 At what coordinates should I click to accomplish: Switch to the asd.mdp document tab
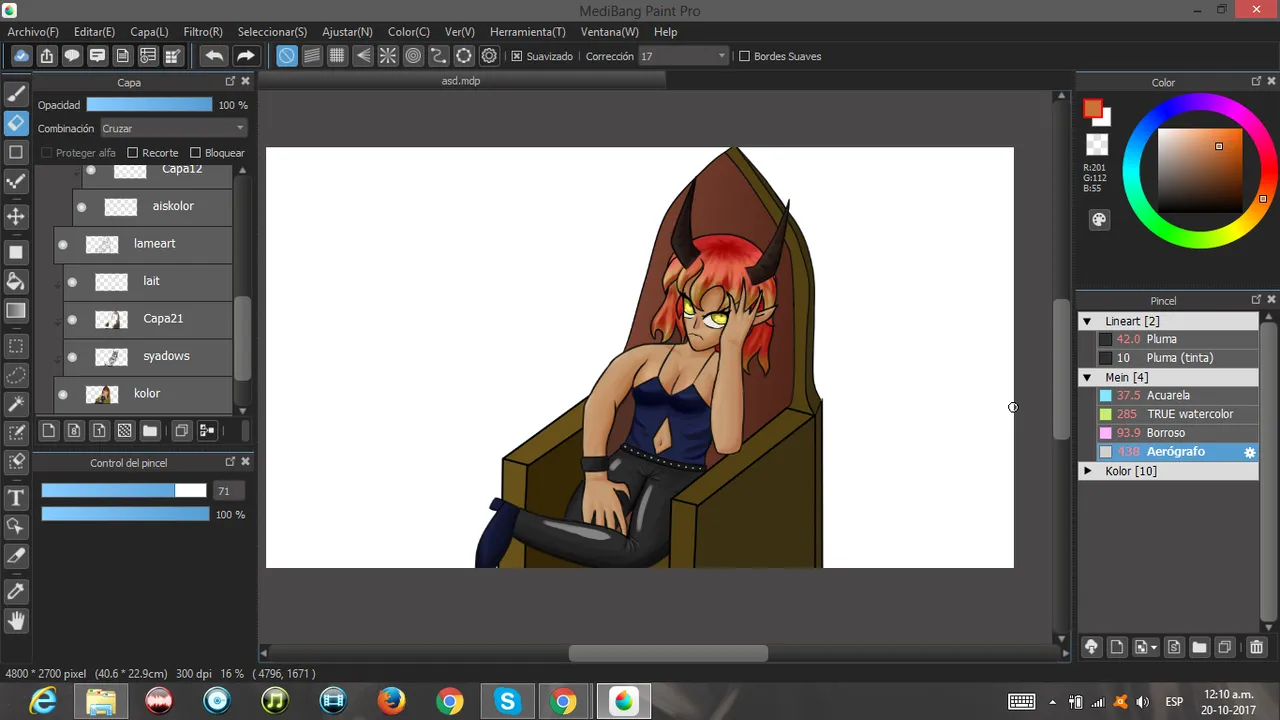[461, 81]
